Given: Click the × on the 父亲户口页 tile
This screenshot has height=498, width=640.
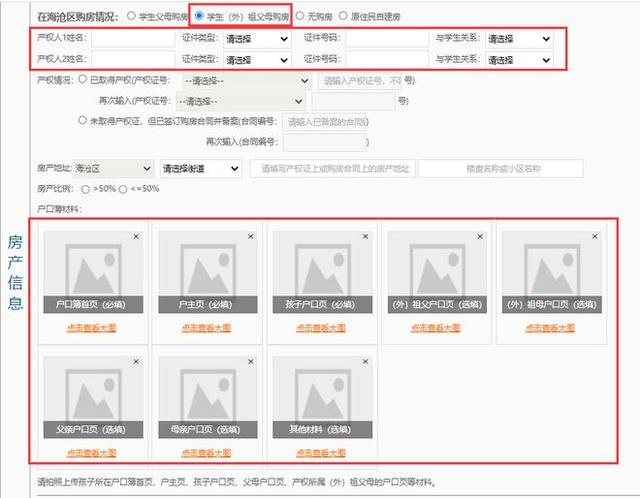Looking at the screenshot, I should pyautogui.click(x=136, y=361).
